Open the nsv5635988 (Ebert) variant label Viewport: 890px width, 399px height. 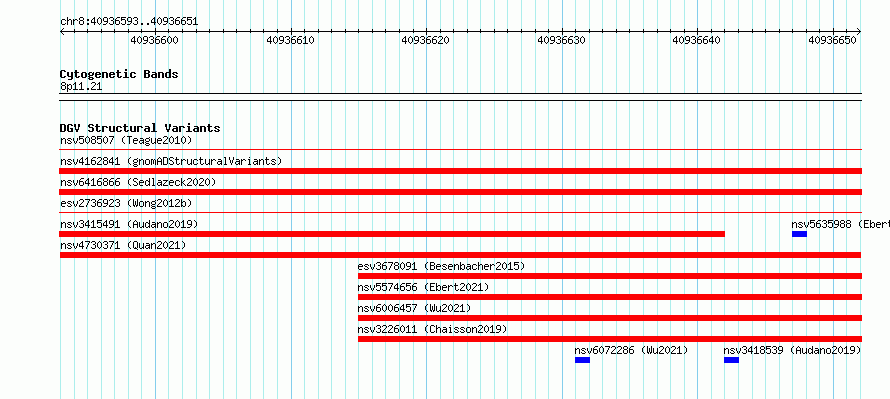tap(841, 224)
